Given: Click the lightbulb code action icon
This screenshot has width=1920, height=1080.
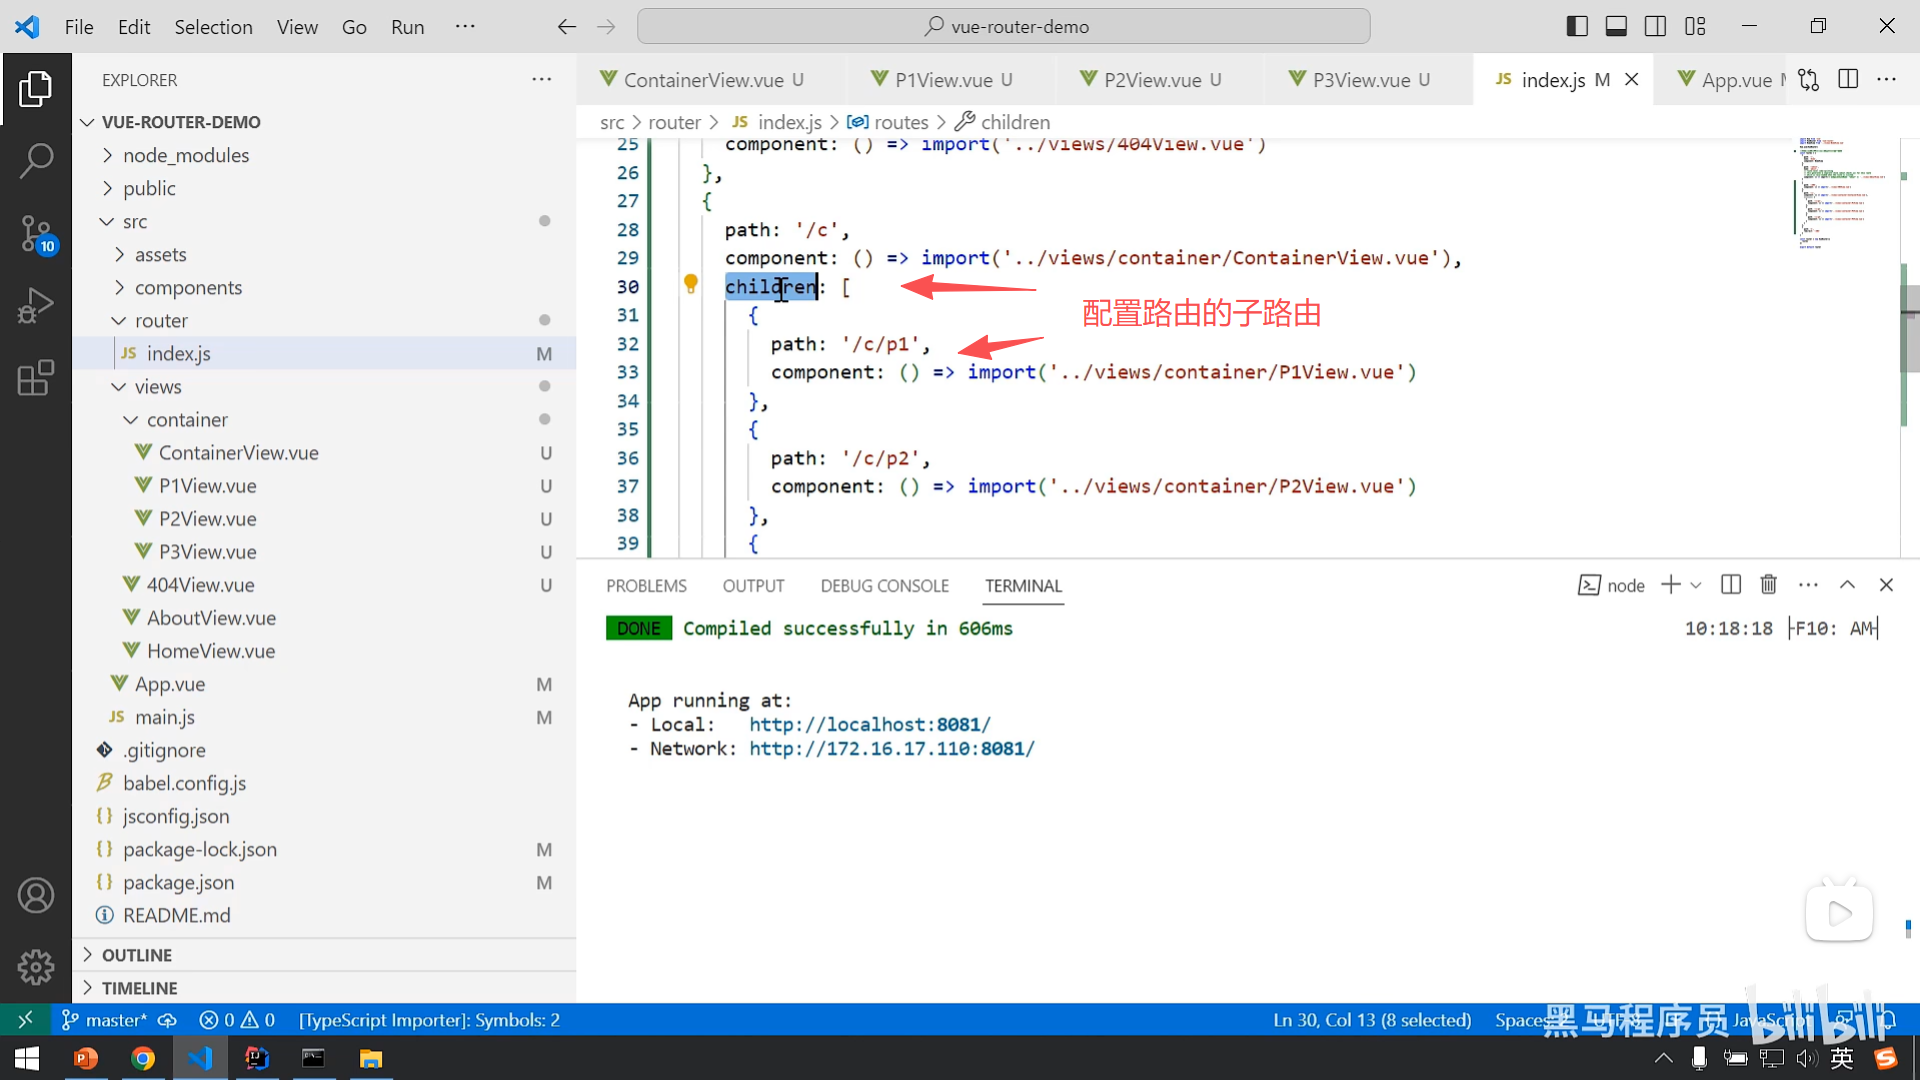Looking at the screenshot, I should tap(690, 284).
